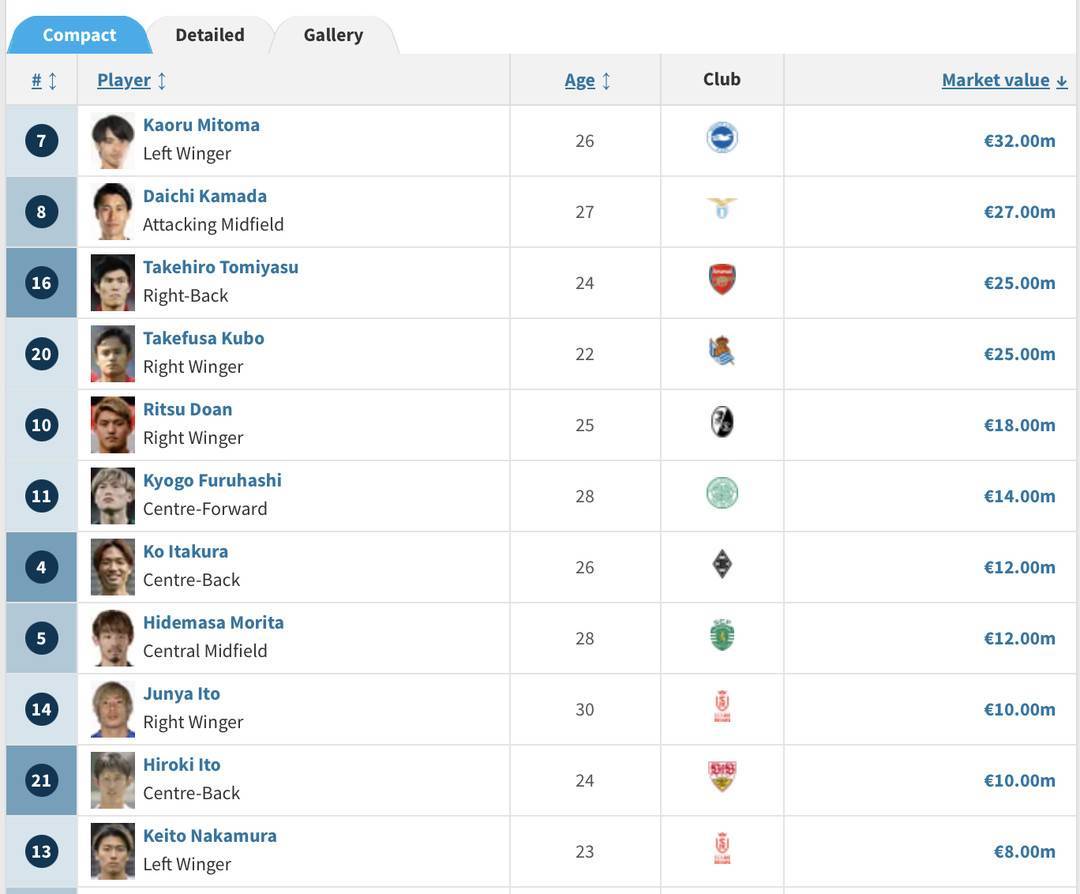Sort table by shirt number column

click(44, 81)
